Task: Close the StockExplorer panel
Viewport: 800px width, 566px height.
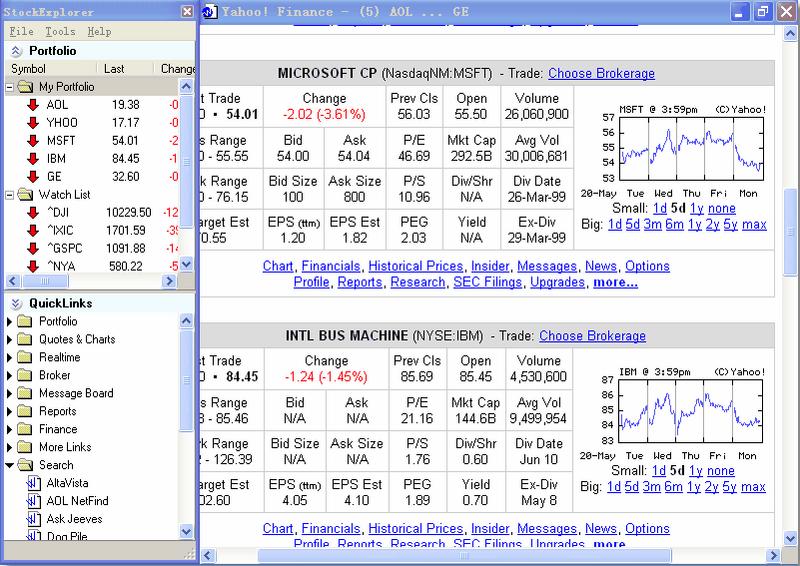Action: [187, 11]
